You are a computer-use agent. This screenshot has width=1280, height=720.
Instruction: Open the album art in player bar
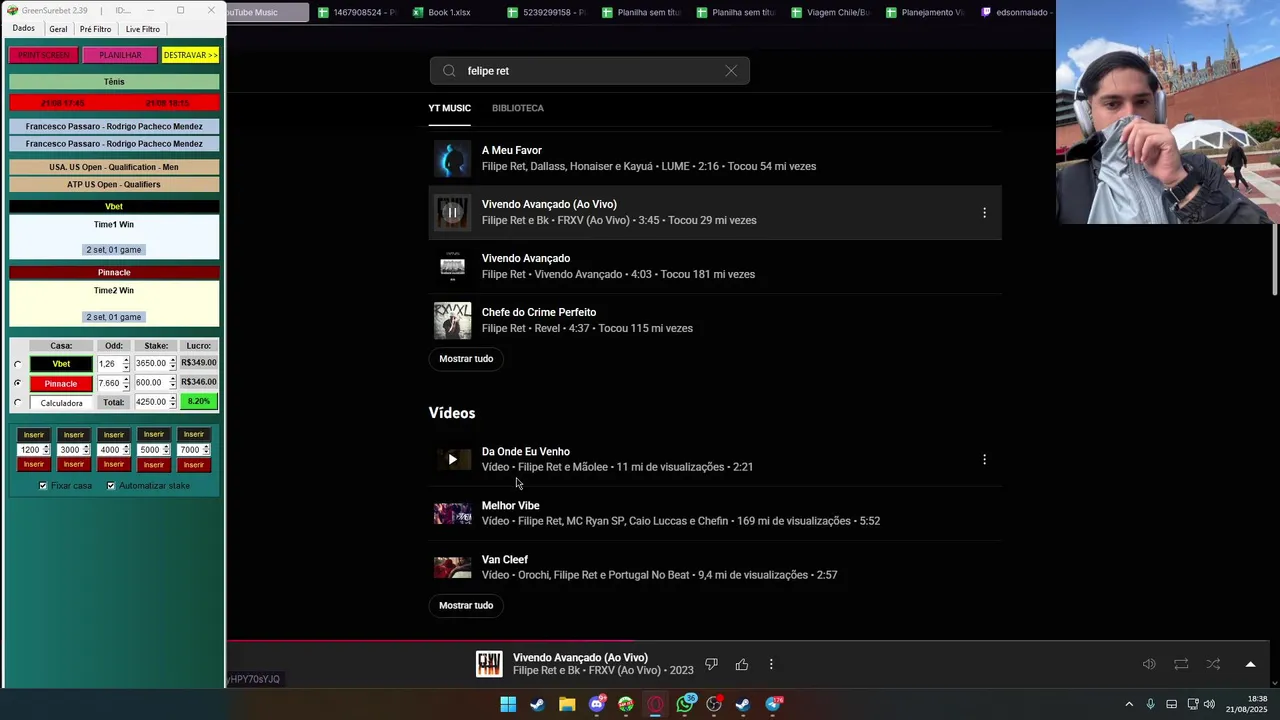[x=489, y=664]
